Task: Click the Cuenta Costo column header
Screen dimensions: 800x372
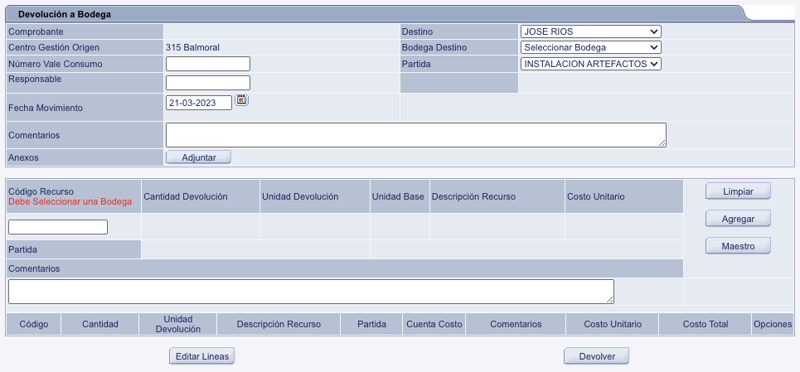Action: [x=434, y=324]
